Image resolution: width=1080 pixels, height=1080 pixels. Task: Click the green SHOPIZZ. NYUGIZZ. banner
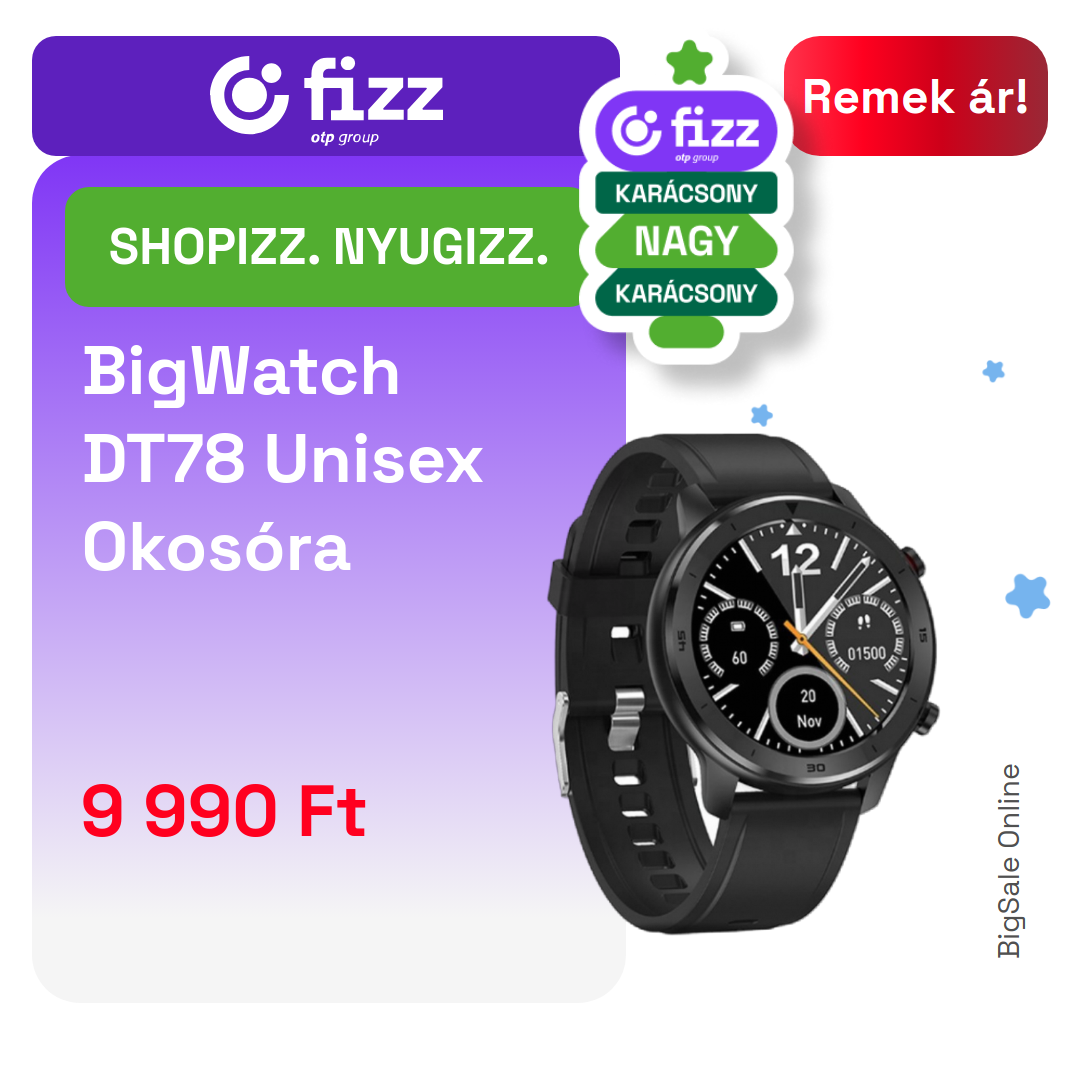point(327,247)
